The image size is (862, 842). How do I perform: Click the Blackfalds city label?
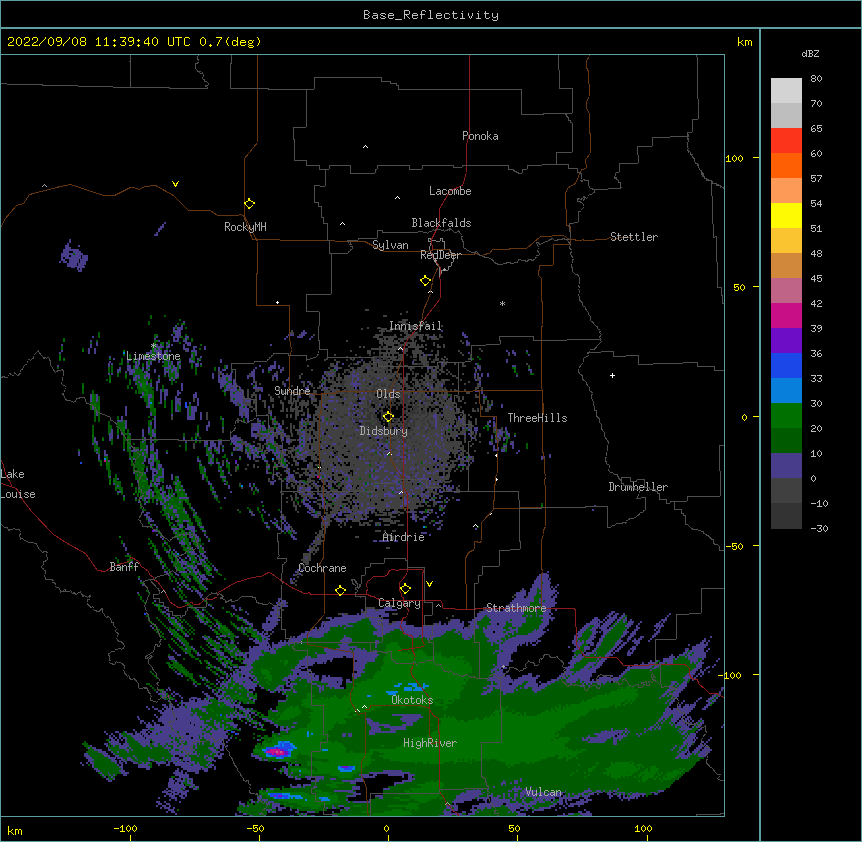pyautogui.click(x=441, y=223)
